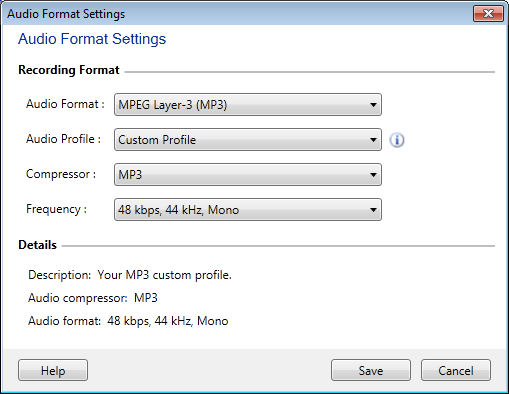Click the Details section header
509x394 pixels.
(37, 245)
